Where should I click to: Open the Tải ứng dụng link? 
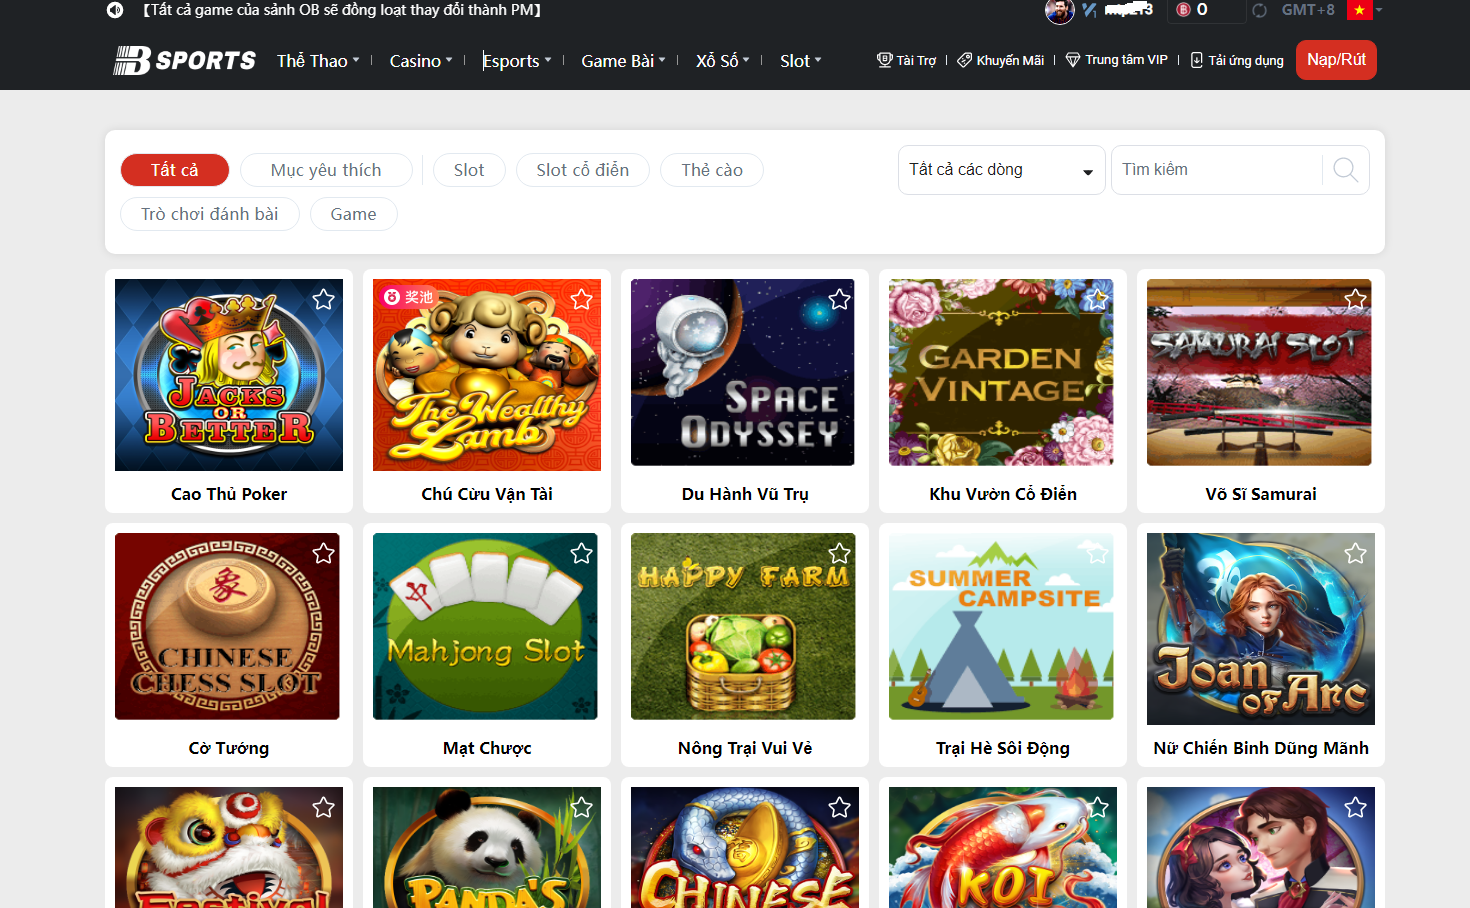pyautogui.click(x=1237, y=61)
